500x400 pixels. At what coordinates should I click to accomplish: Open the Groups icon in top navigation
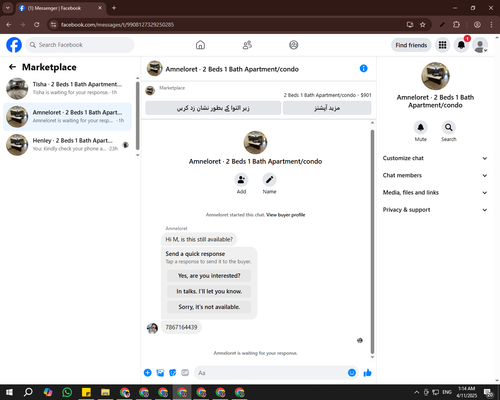click(x=294, y=45)
